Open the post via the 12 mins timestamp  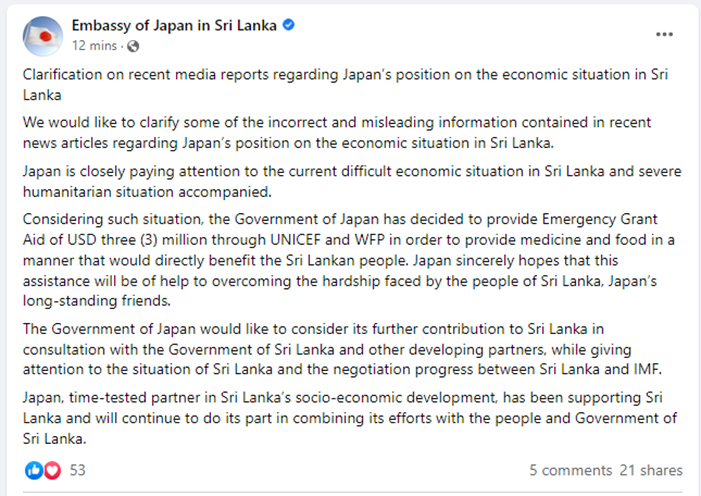(x=94, y=46)
